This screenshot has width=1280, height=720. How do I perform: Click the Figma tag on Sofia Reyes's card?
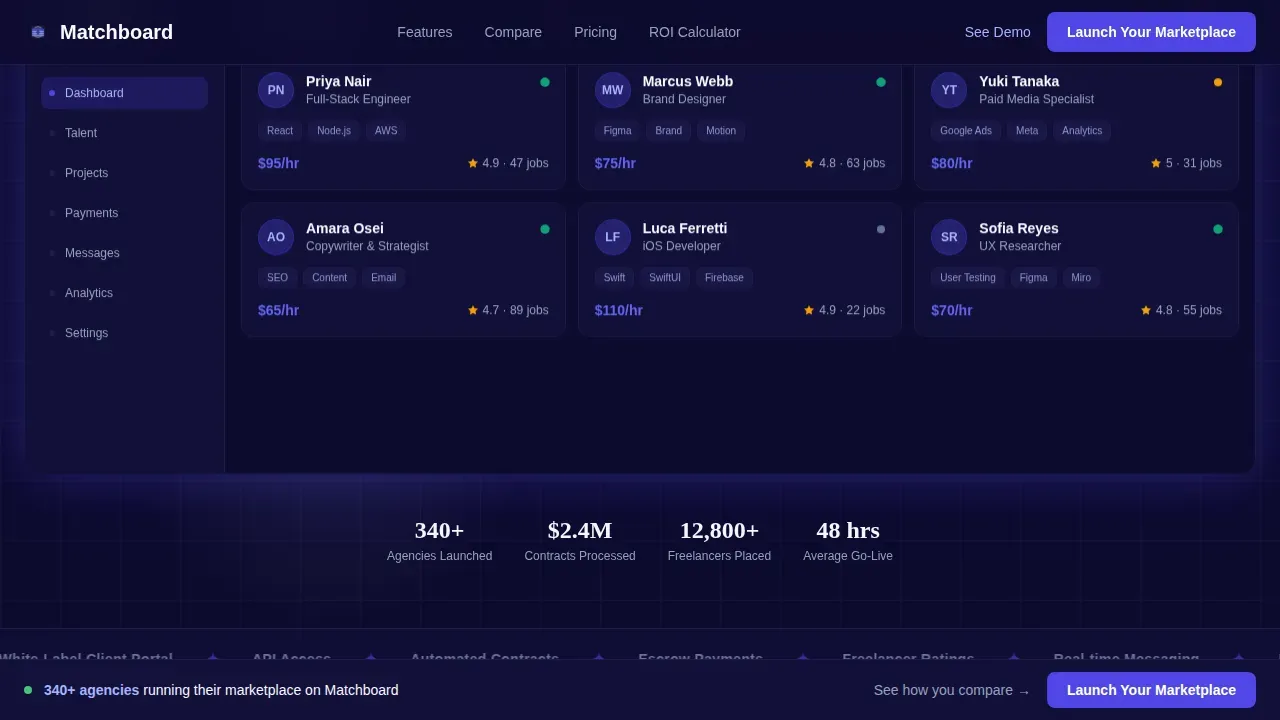pos(1034,278)
